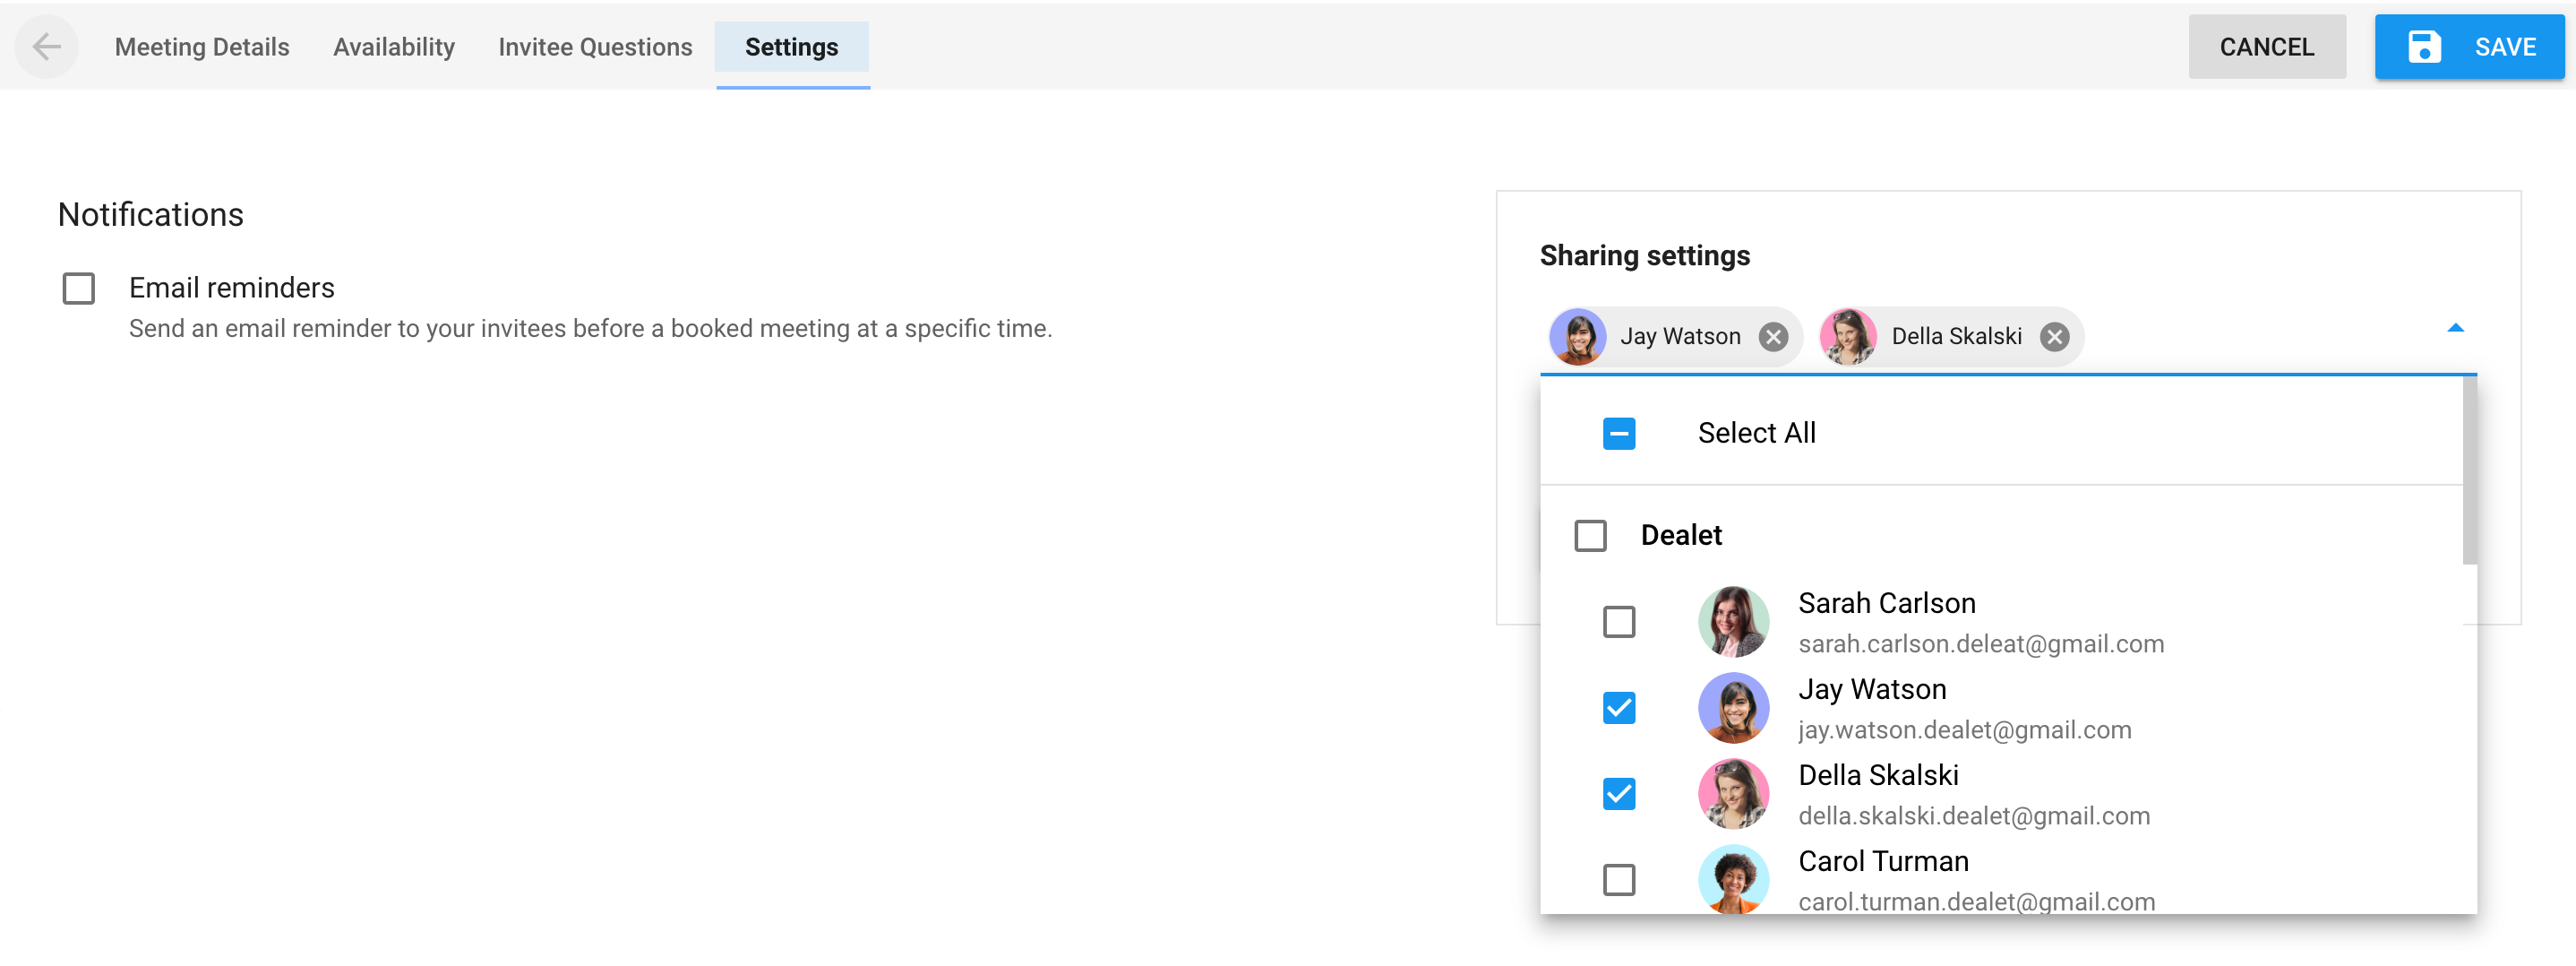Click the Jay Watson chip avatar
This screenshot has height=966, width=2576.
point(1578,337)
